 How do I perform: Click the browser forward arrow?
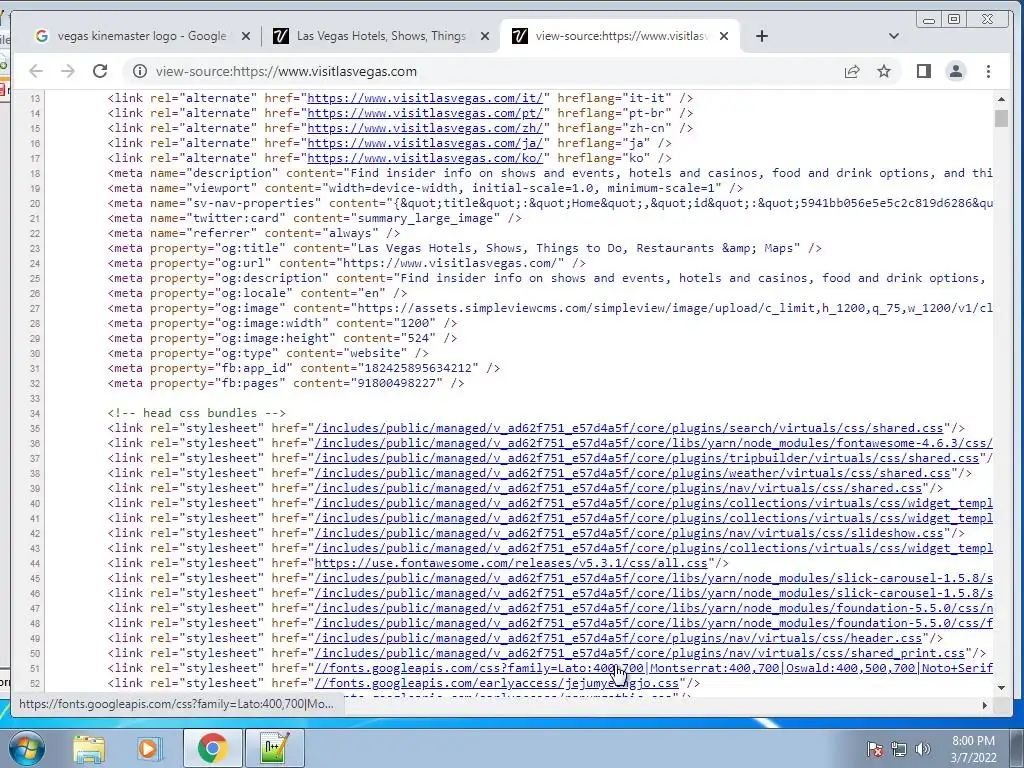pos(68,71)
